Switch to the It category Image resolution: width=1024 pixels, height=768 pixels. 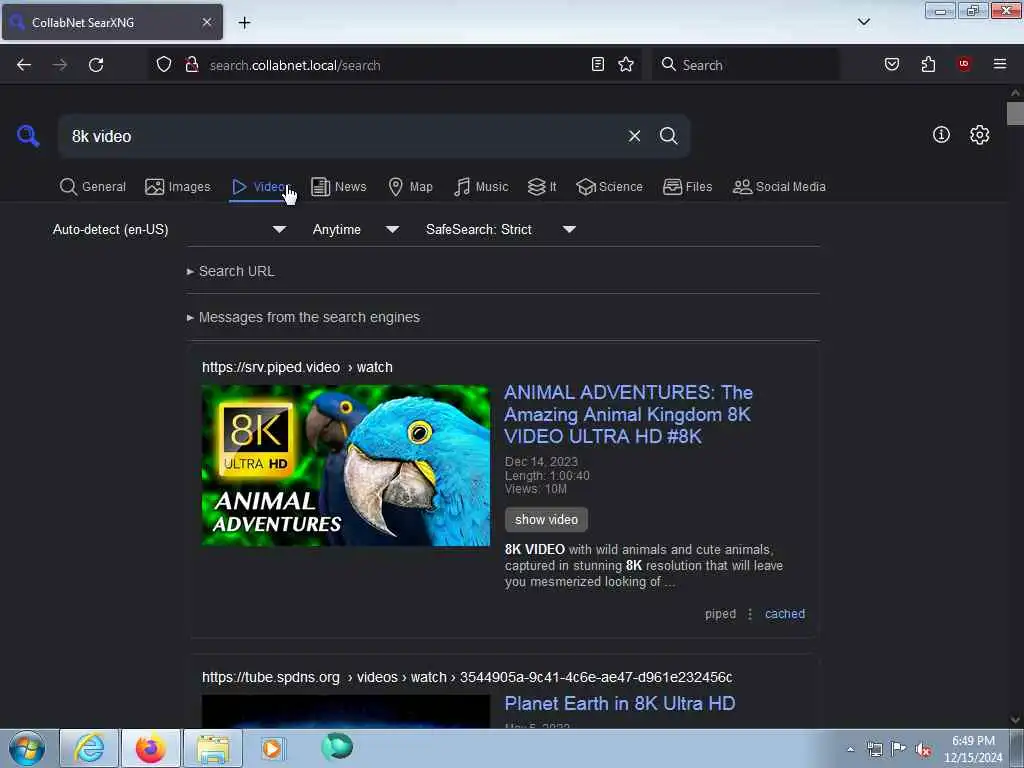tap(542, 187)
